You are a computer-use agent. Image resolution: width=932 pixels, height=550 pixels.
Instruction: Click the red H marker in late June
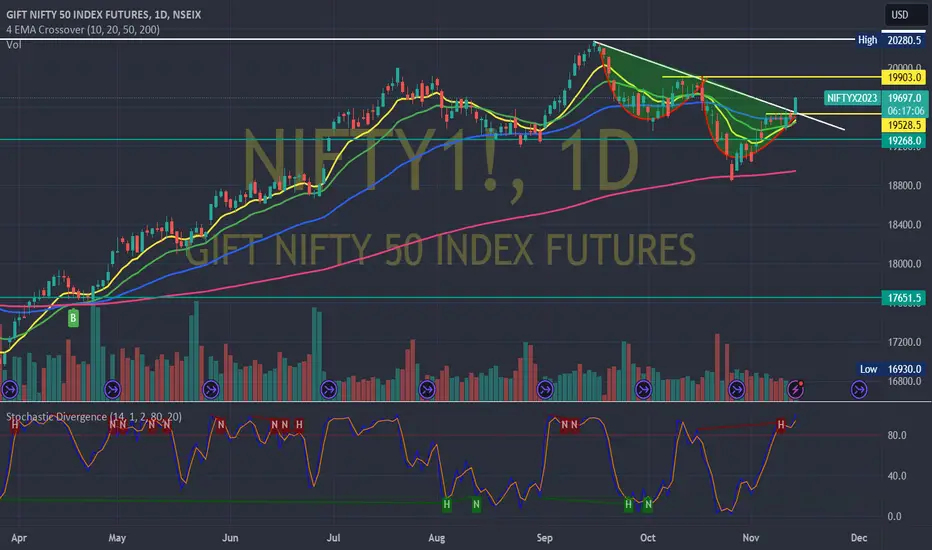[x=299, y=425]
